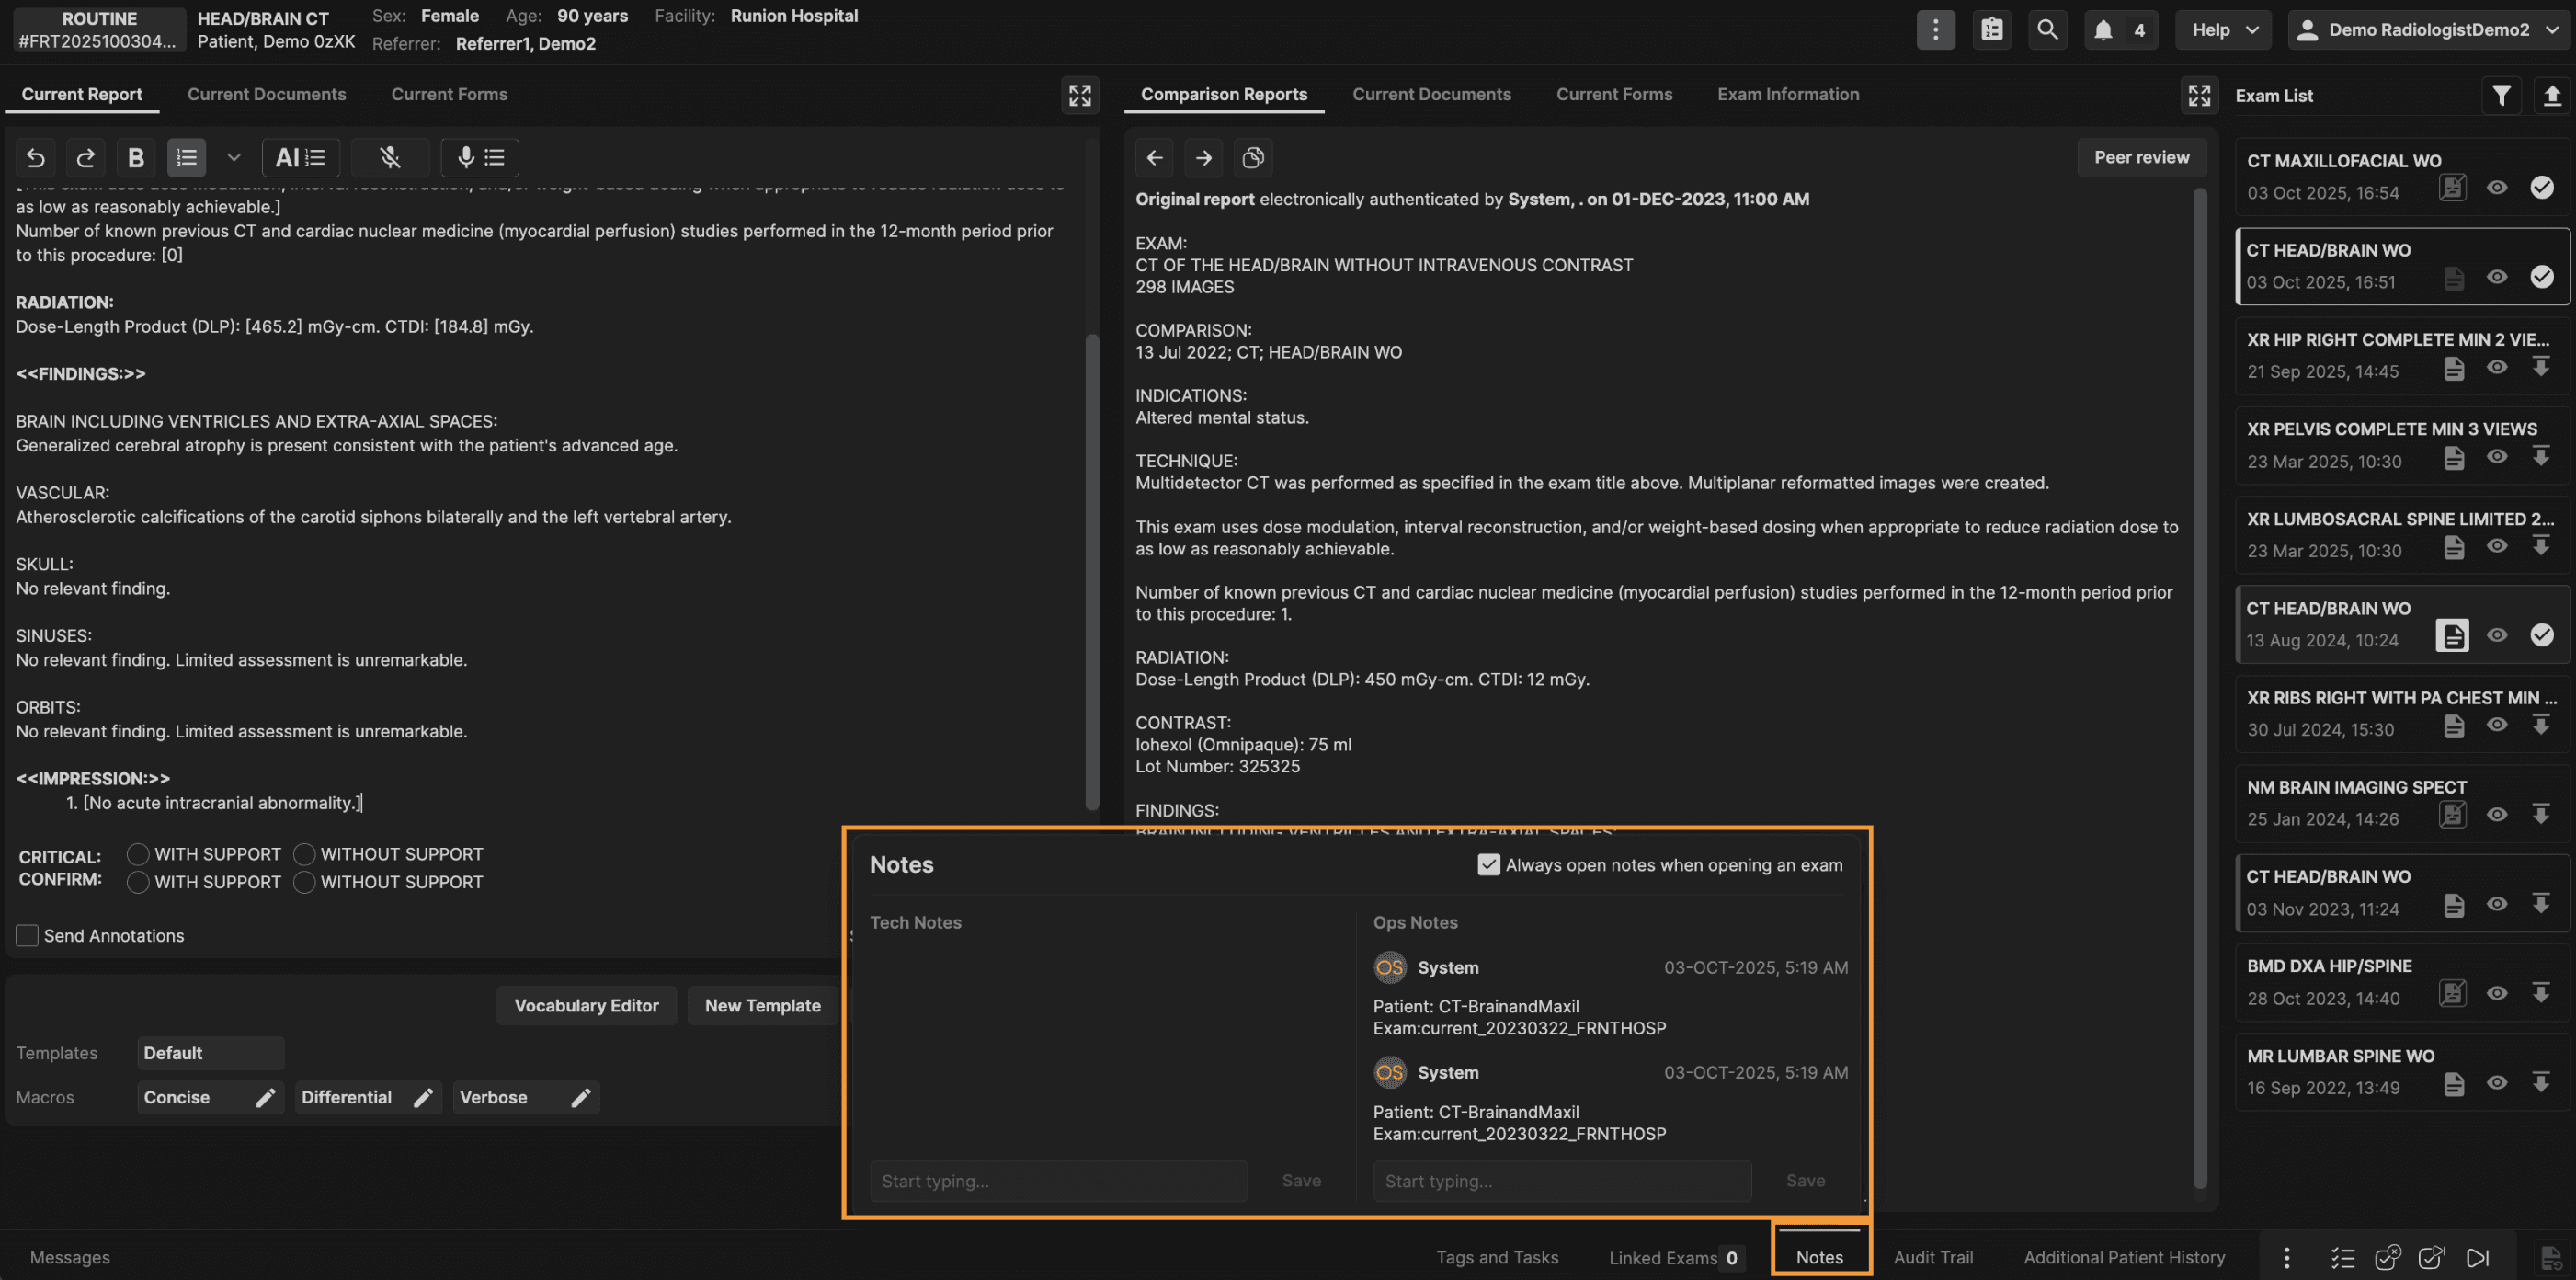Click the Peer review button
2576x1280 pixels.
pos(2141,157)
